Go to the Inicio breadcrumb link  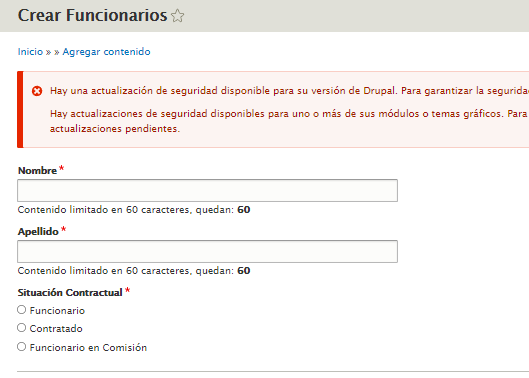tap(30, 52)
